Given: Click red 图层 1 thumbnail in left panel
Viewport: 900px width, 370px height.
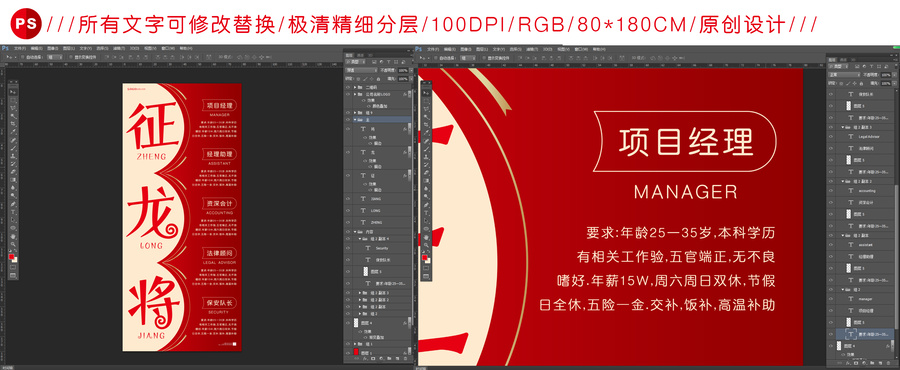Looking at the screenshot, I should coord(356,352).
